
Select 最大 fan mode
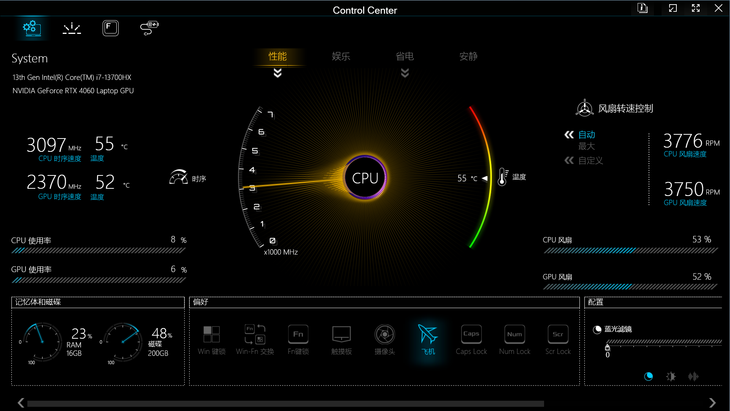click(587, 146)
